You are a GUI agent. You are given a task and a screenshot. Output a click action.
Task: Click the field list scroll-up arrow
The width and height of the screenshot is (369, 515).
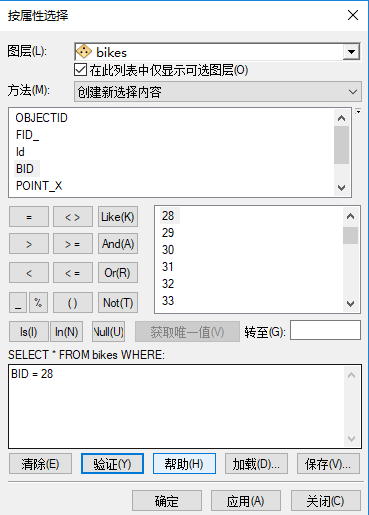(x=341, y=118)
